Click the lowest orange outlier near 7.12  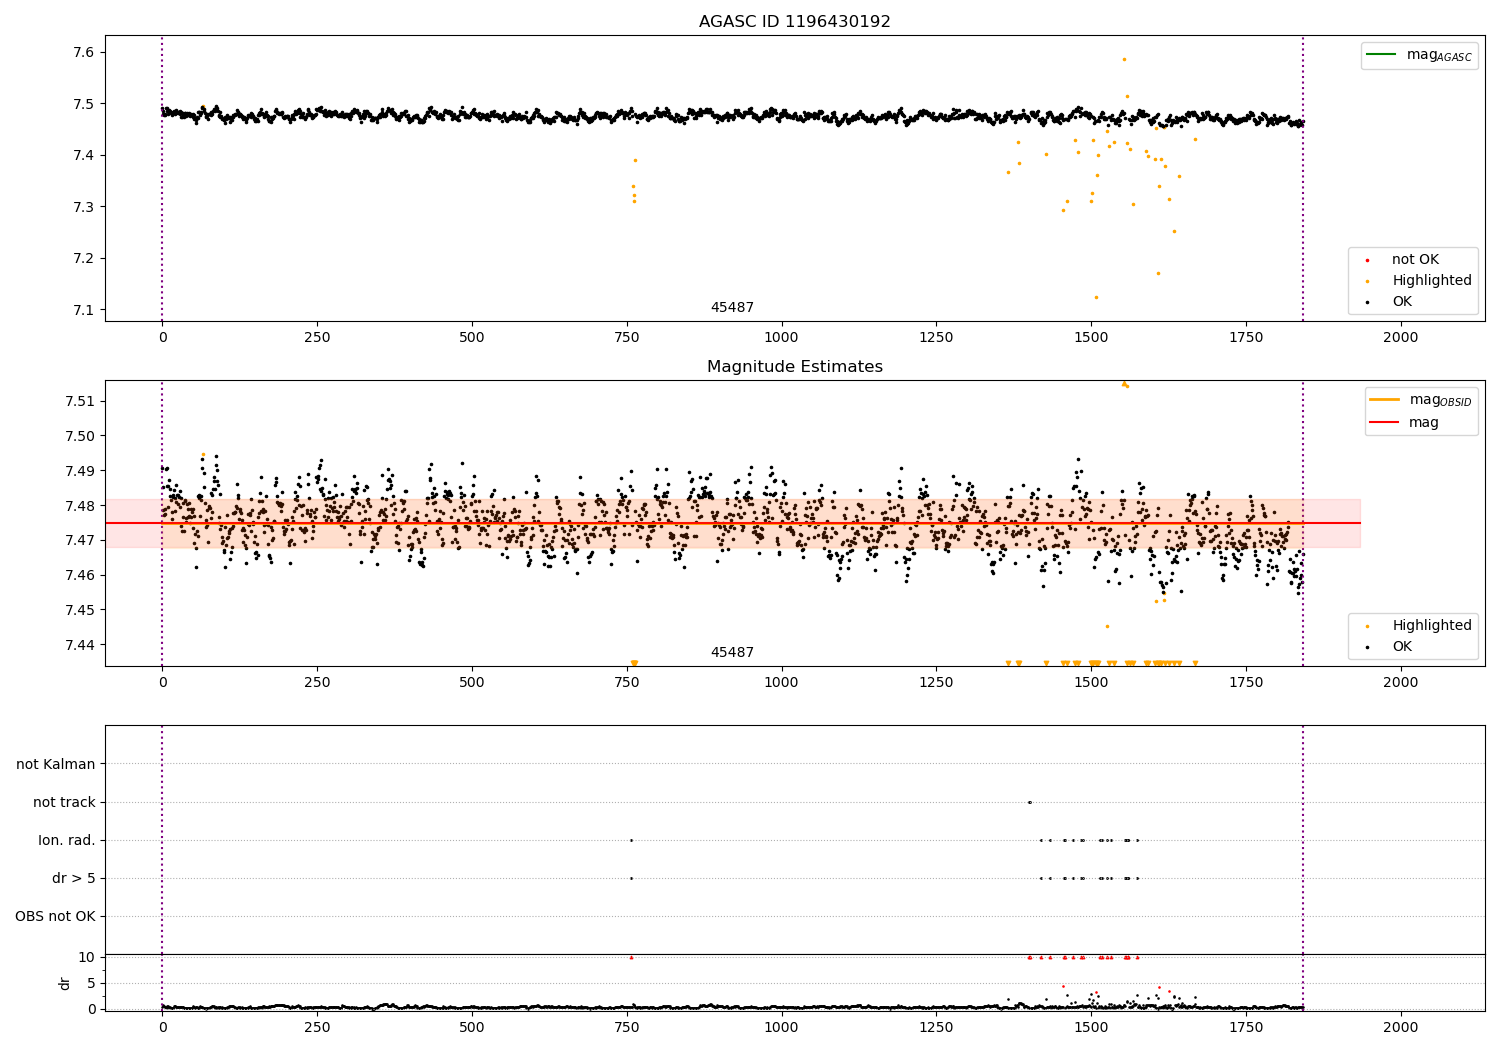tap(1096, 297)
